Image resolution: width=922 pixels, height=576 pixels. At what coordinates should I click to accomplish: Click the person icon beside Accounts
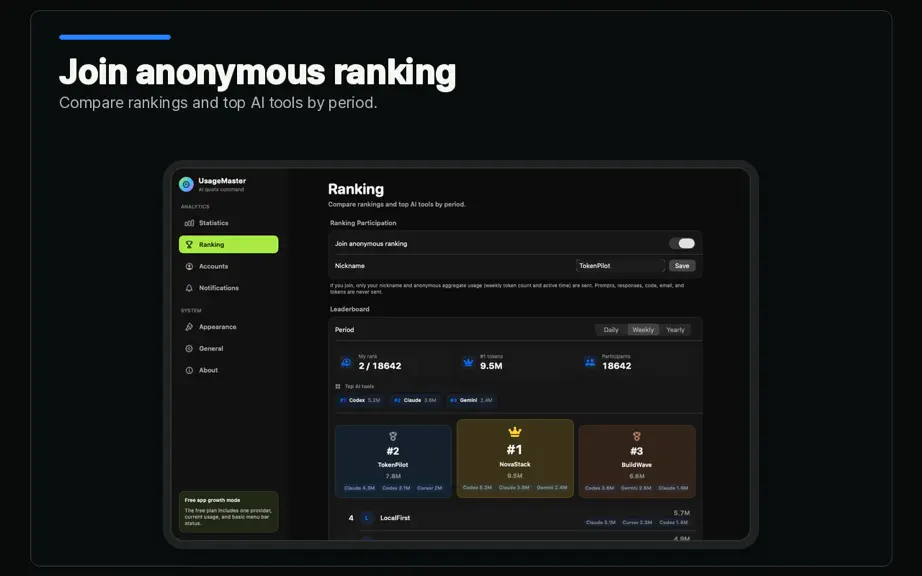[189, 266]
